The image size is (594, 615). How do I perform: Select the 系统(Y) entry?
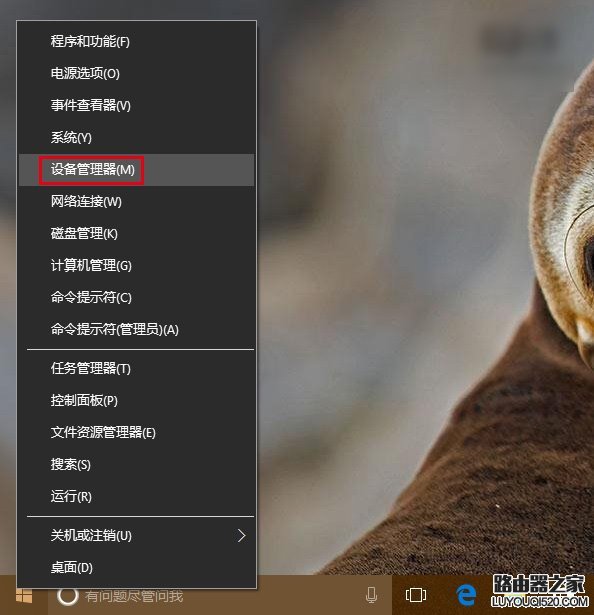(137, 137)
